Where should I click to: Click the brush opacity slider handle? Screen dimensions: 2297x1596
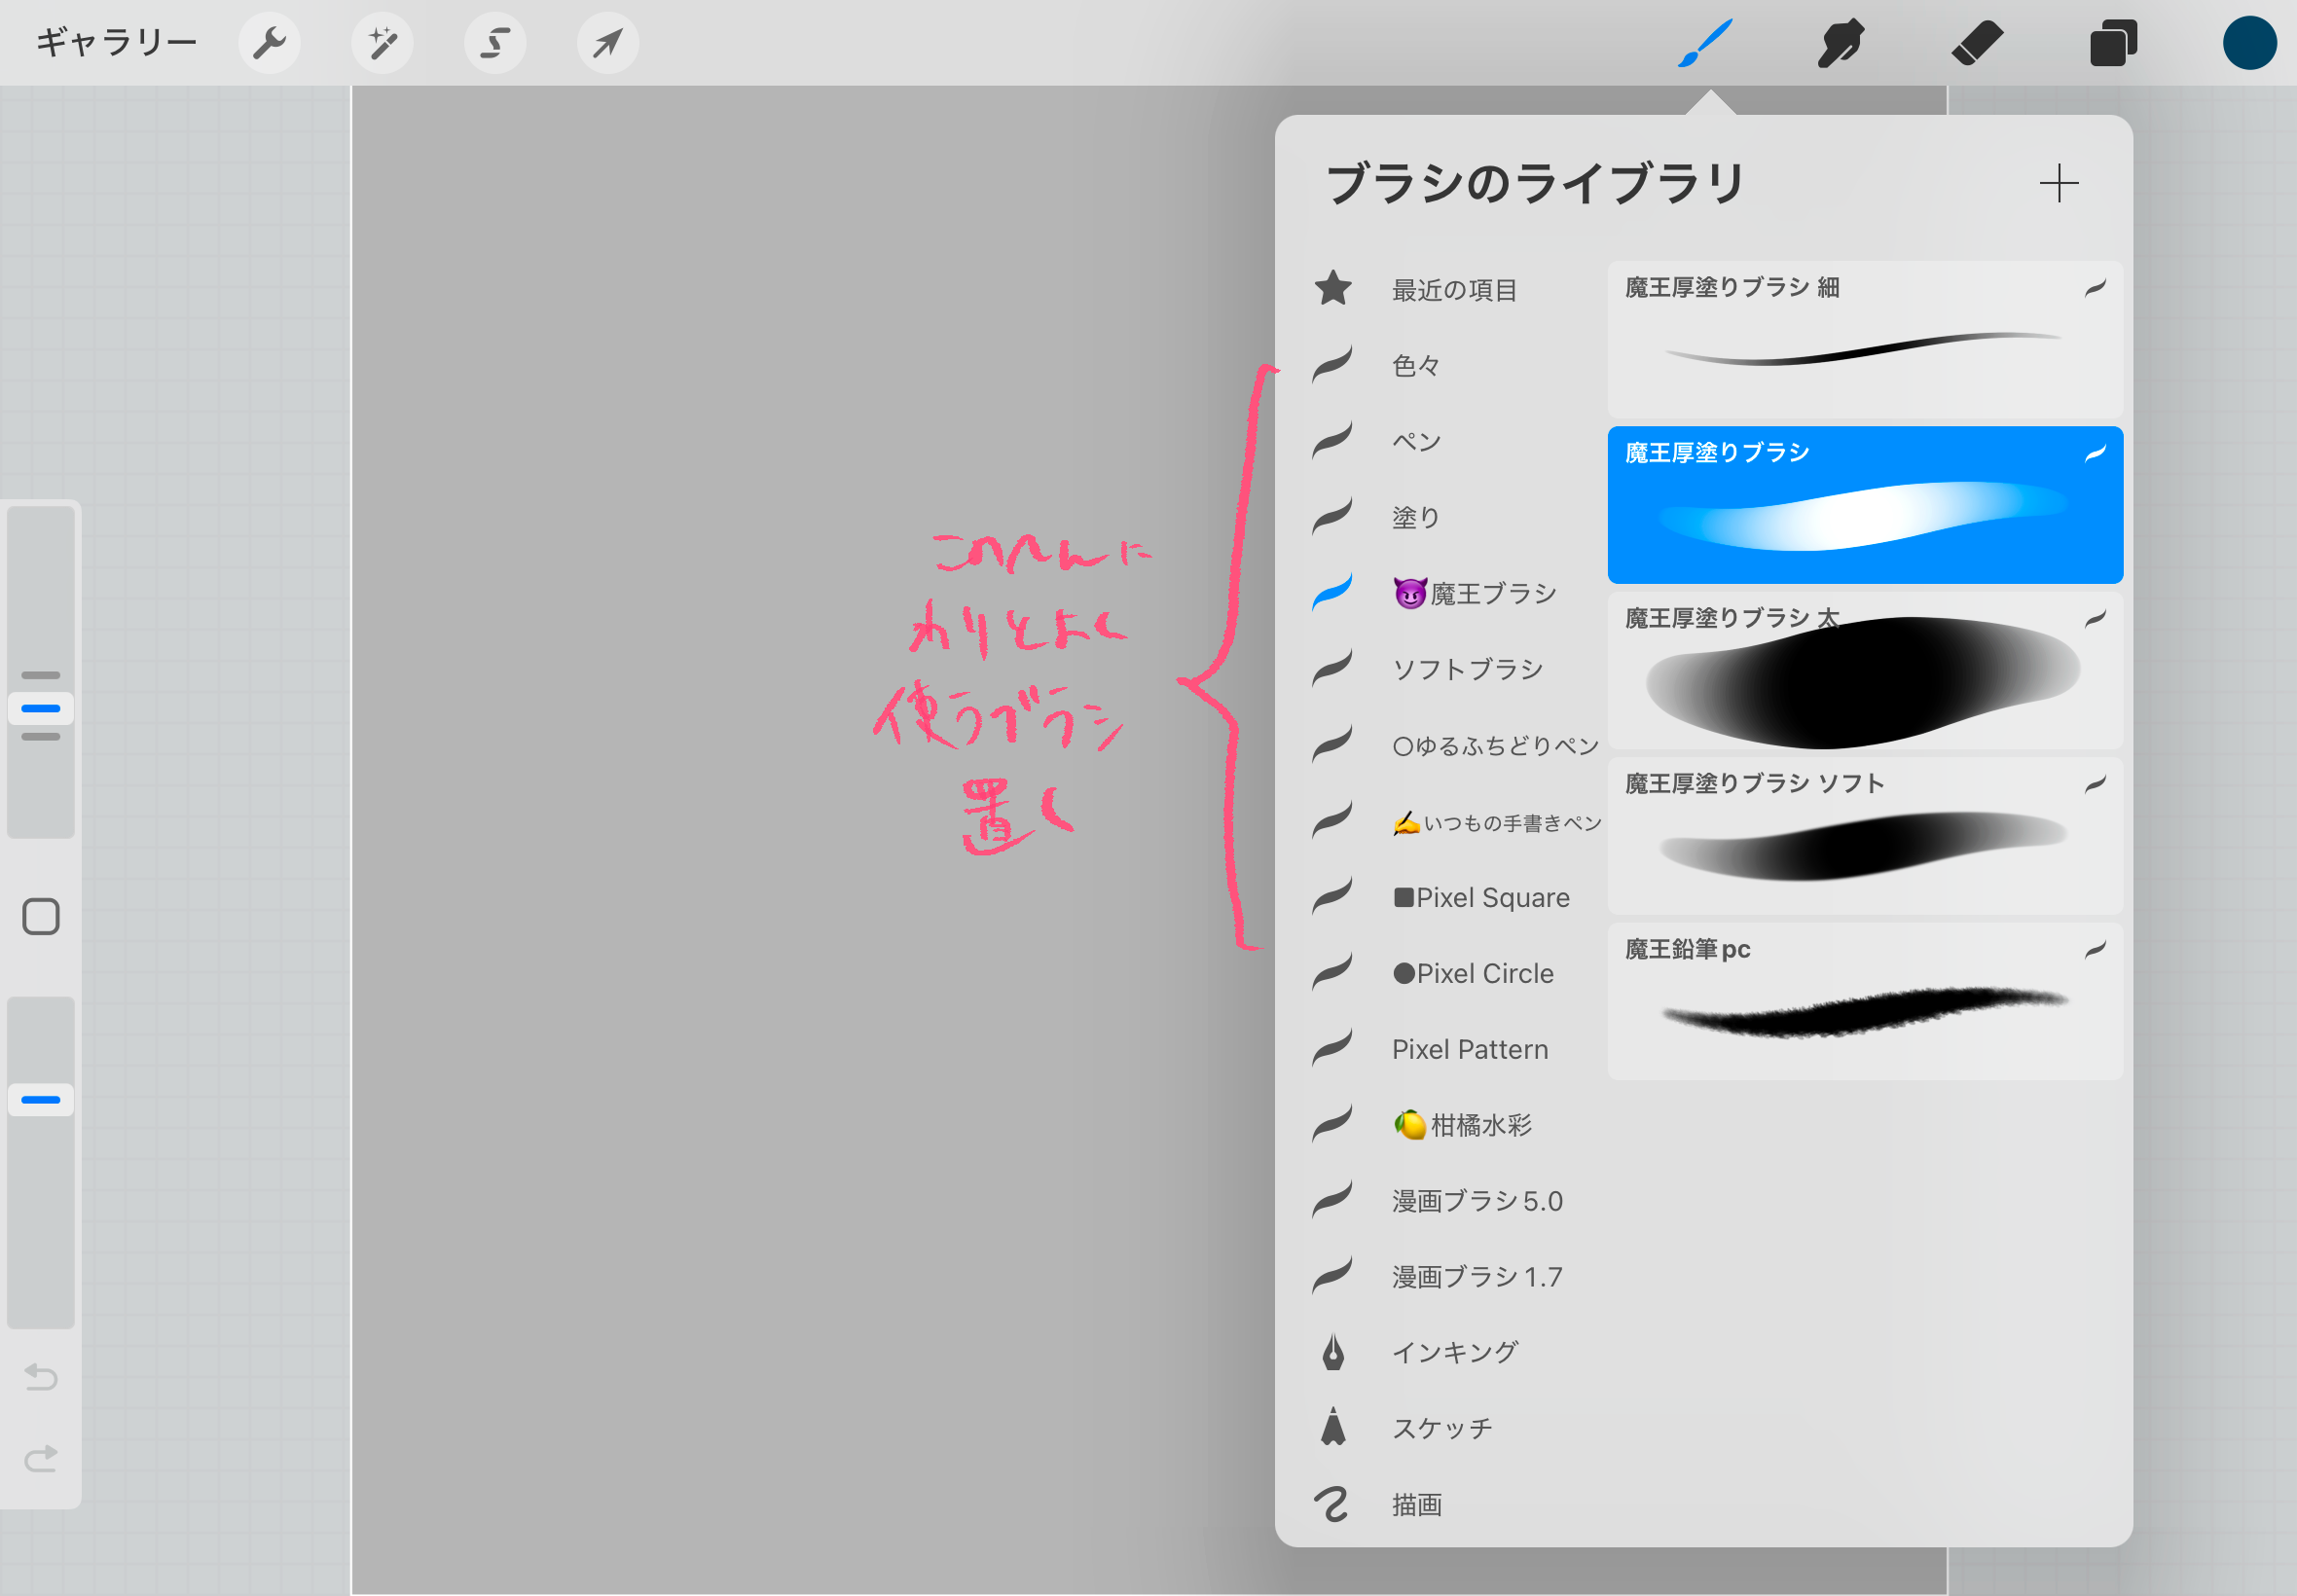click(x=41, y=1100)
